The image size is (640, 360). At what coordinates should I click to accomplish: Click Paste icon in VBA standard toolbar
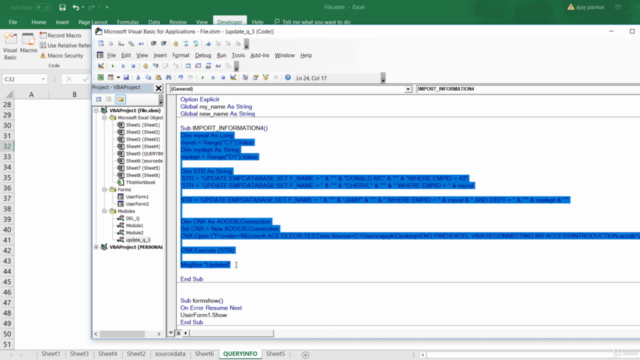(x=158, y=78)
